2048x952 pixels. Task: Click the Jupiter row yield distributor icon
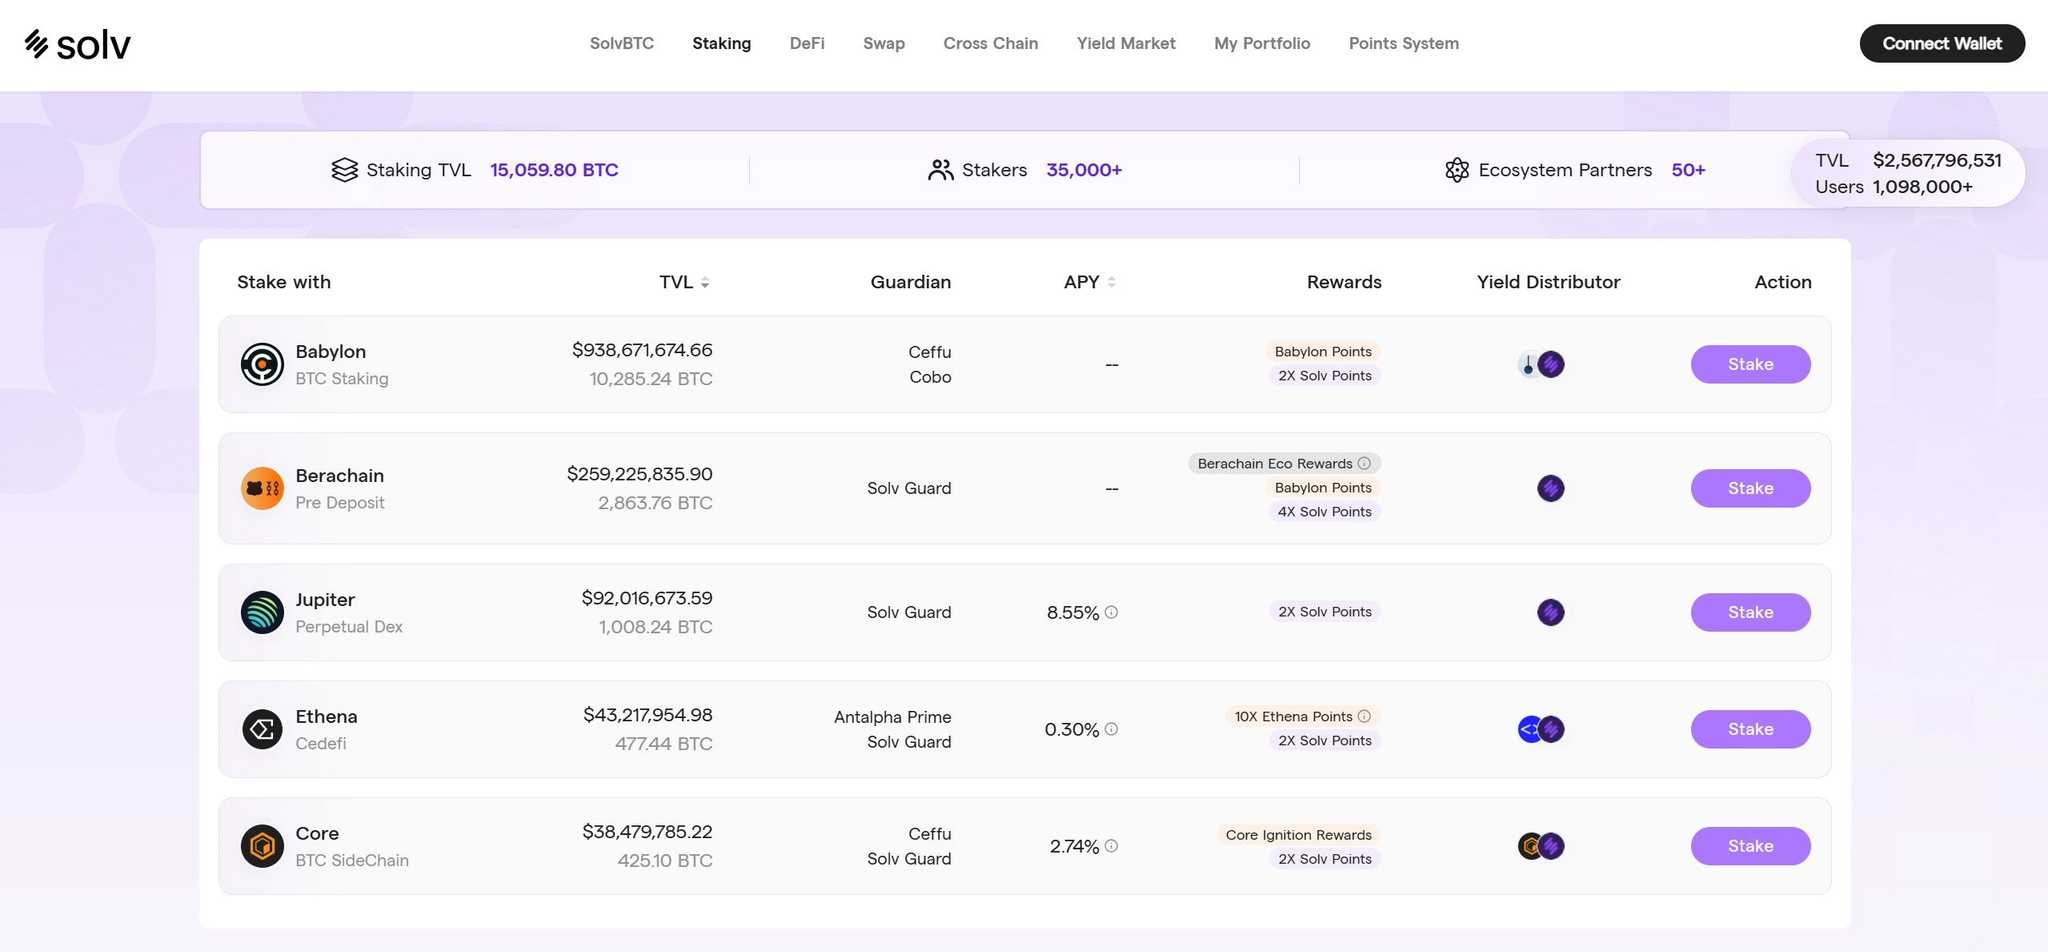click(1551, 612)
